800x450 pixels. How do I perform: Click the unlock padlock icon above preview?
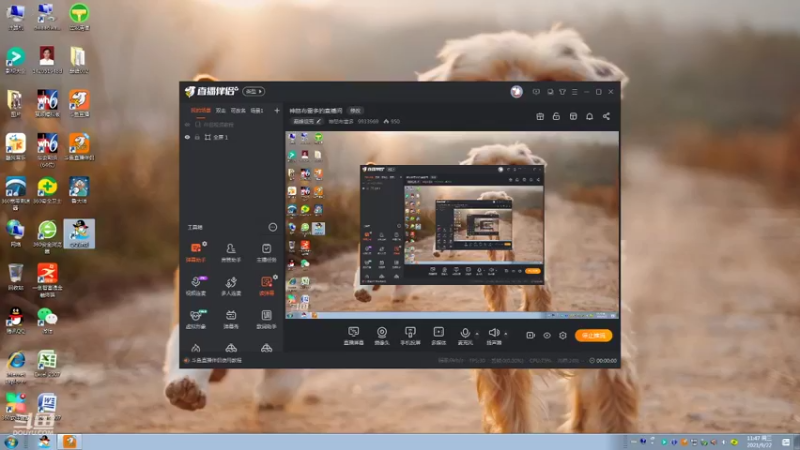556,116
